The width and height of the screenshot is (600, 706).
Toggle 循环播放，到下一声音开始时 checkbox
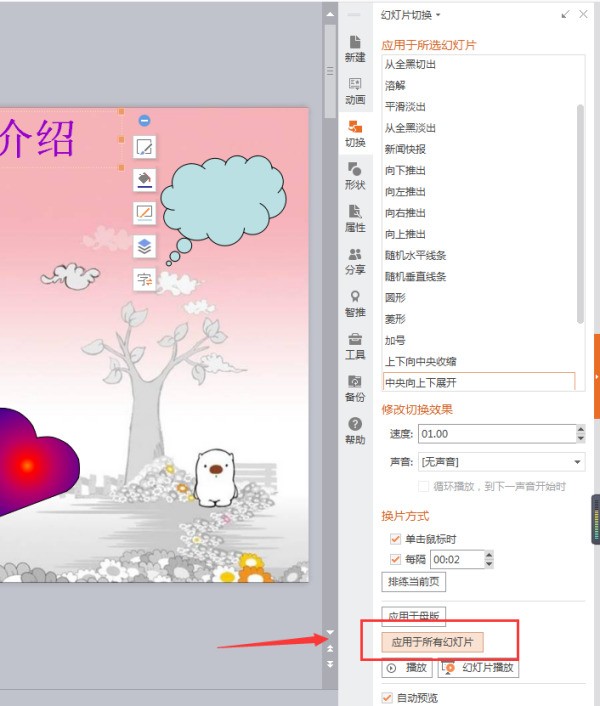423,486
